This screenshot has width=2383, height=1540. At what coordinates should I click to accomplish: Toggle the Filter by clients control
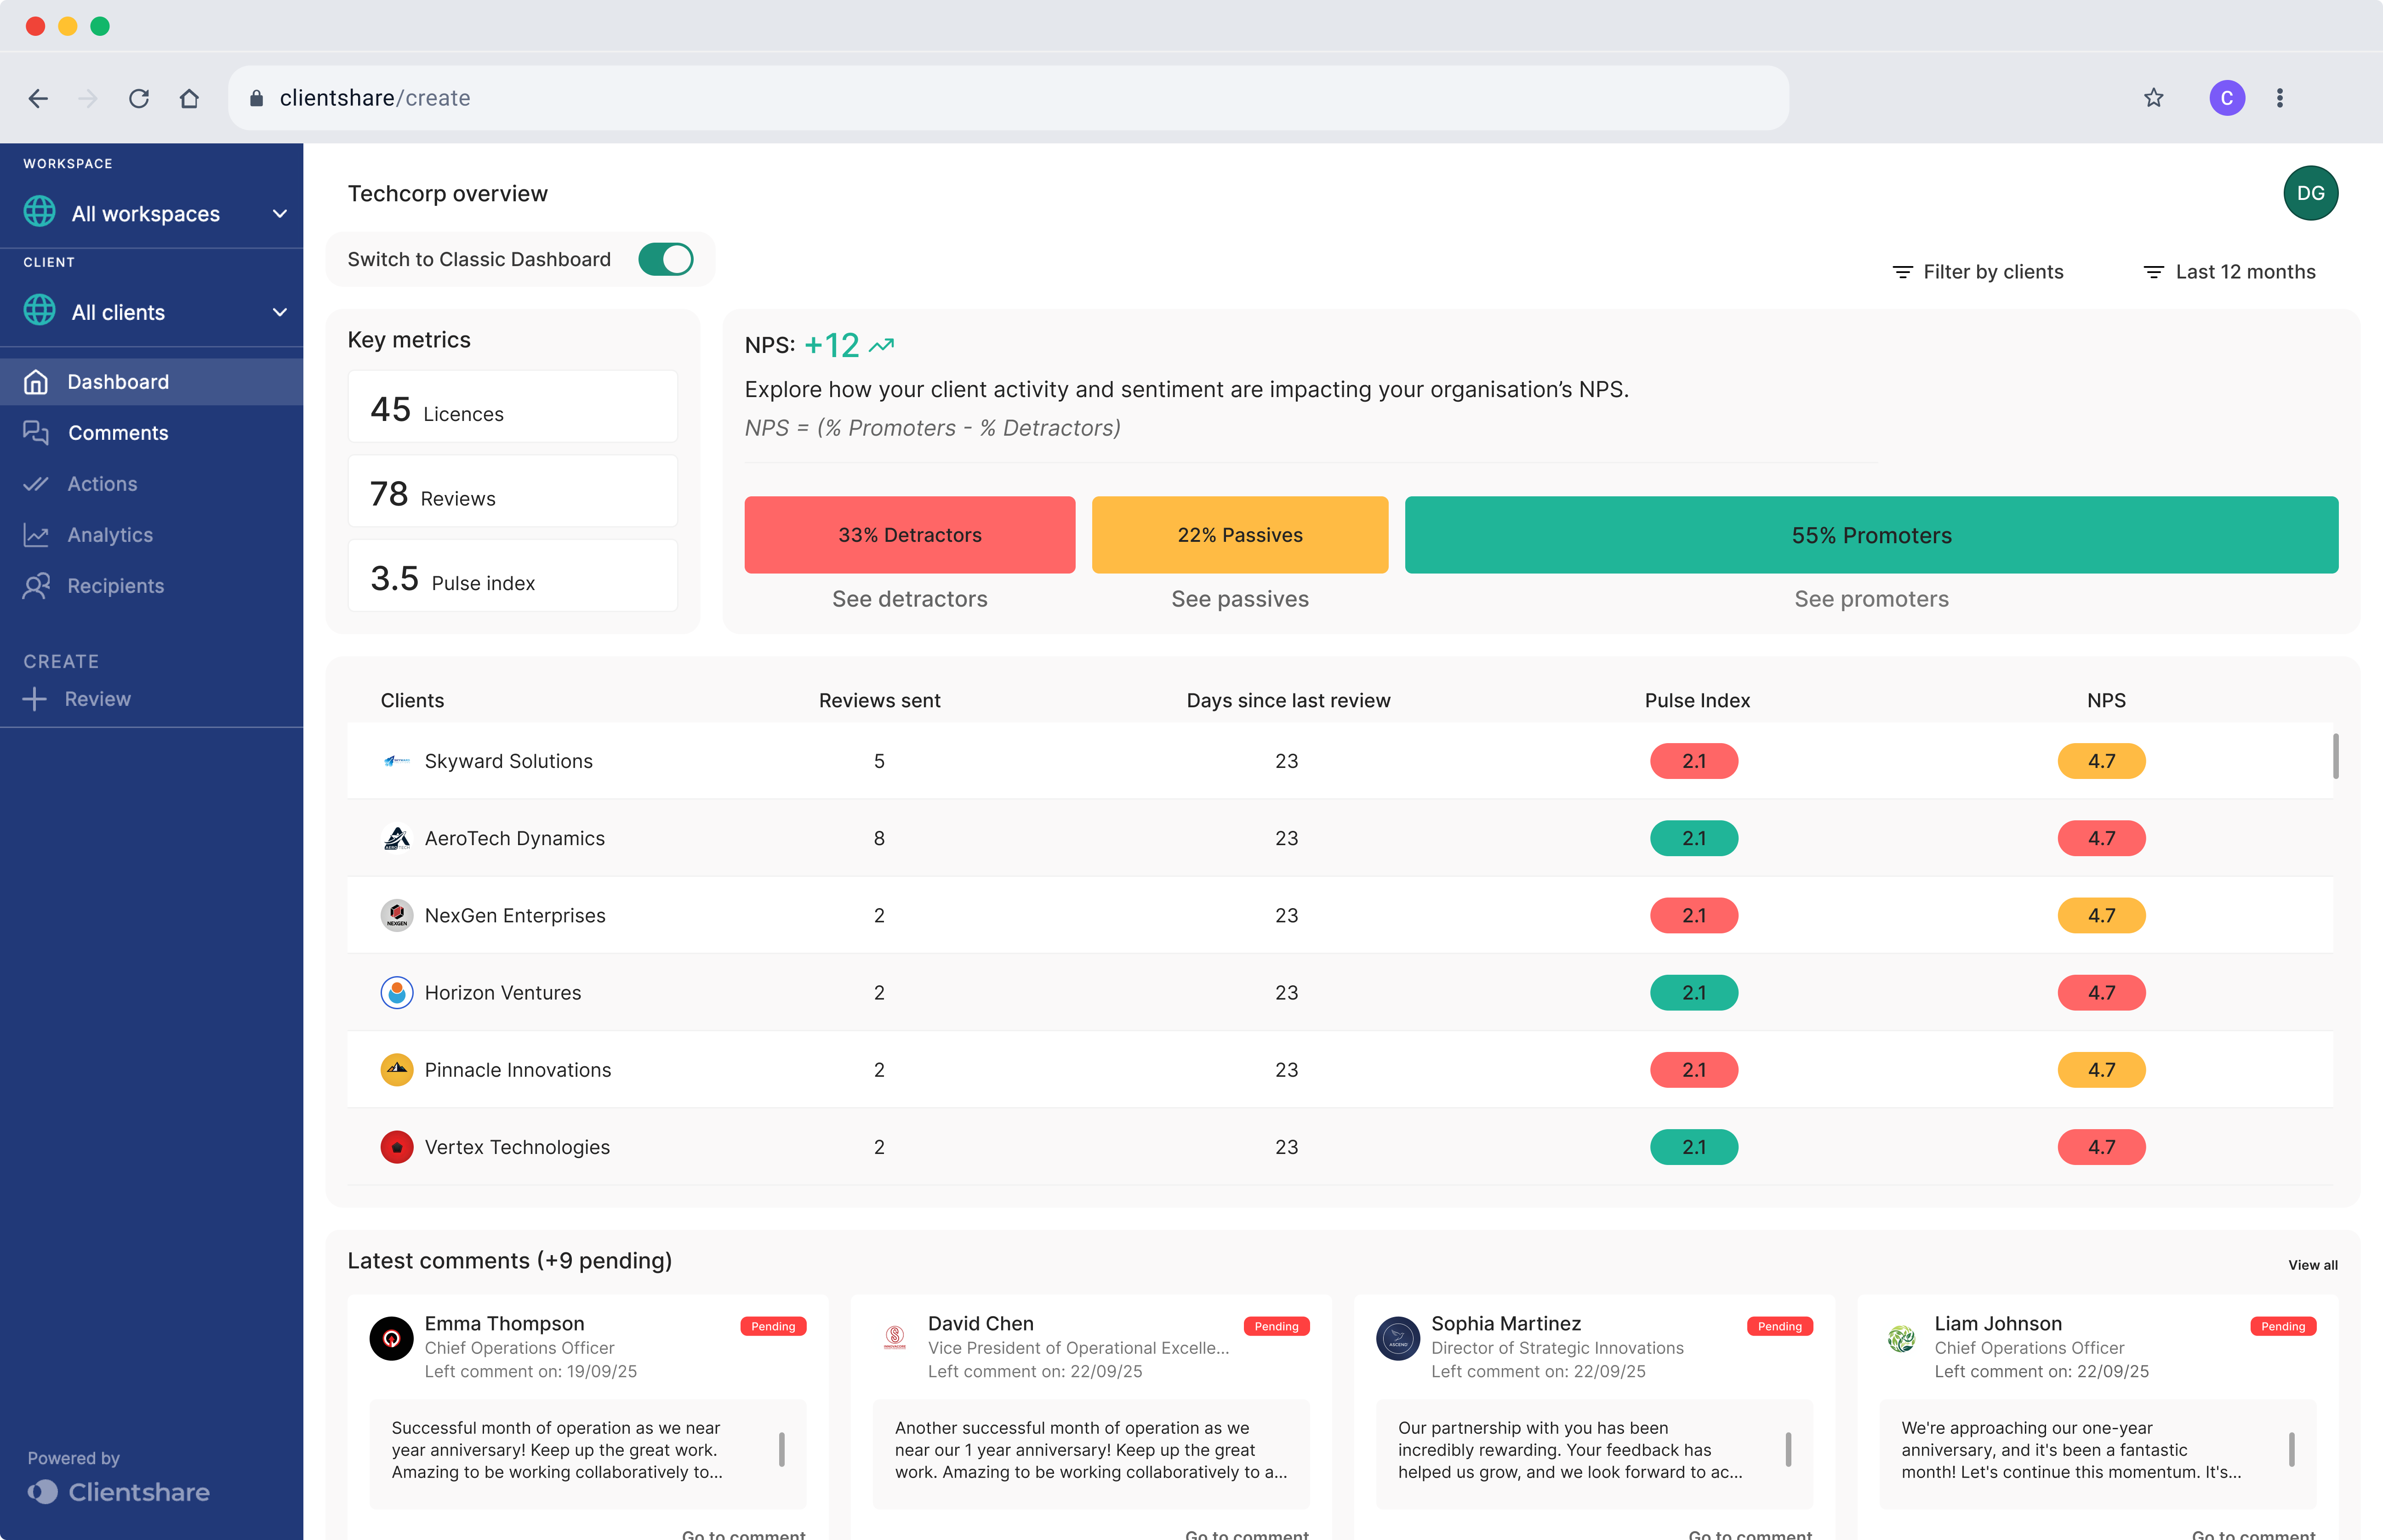point(1977,271)
